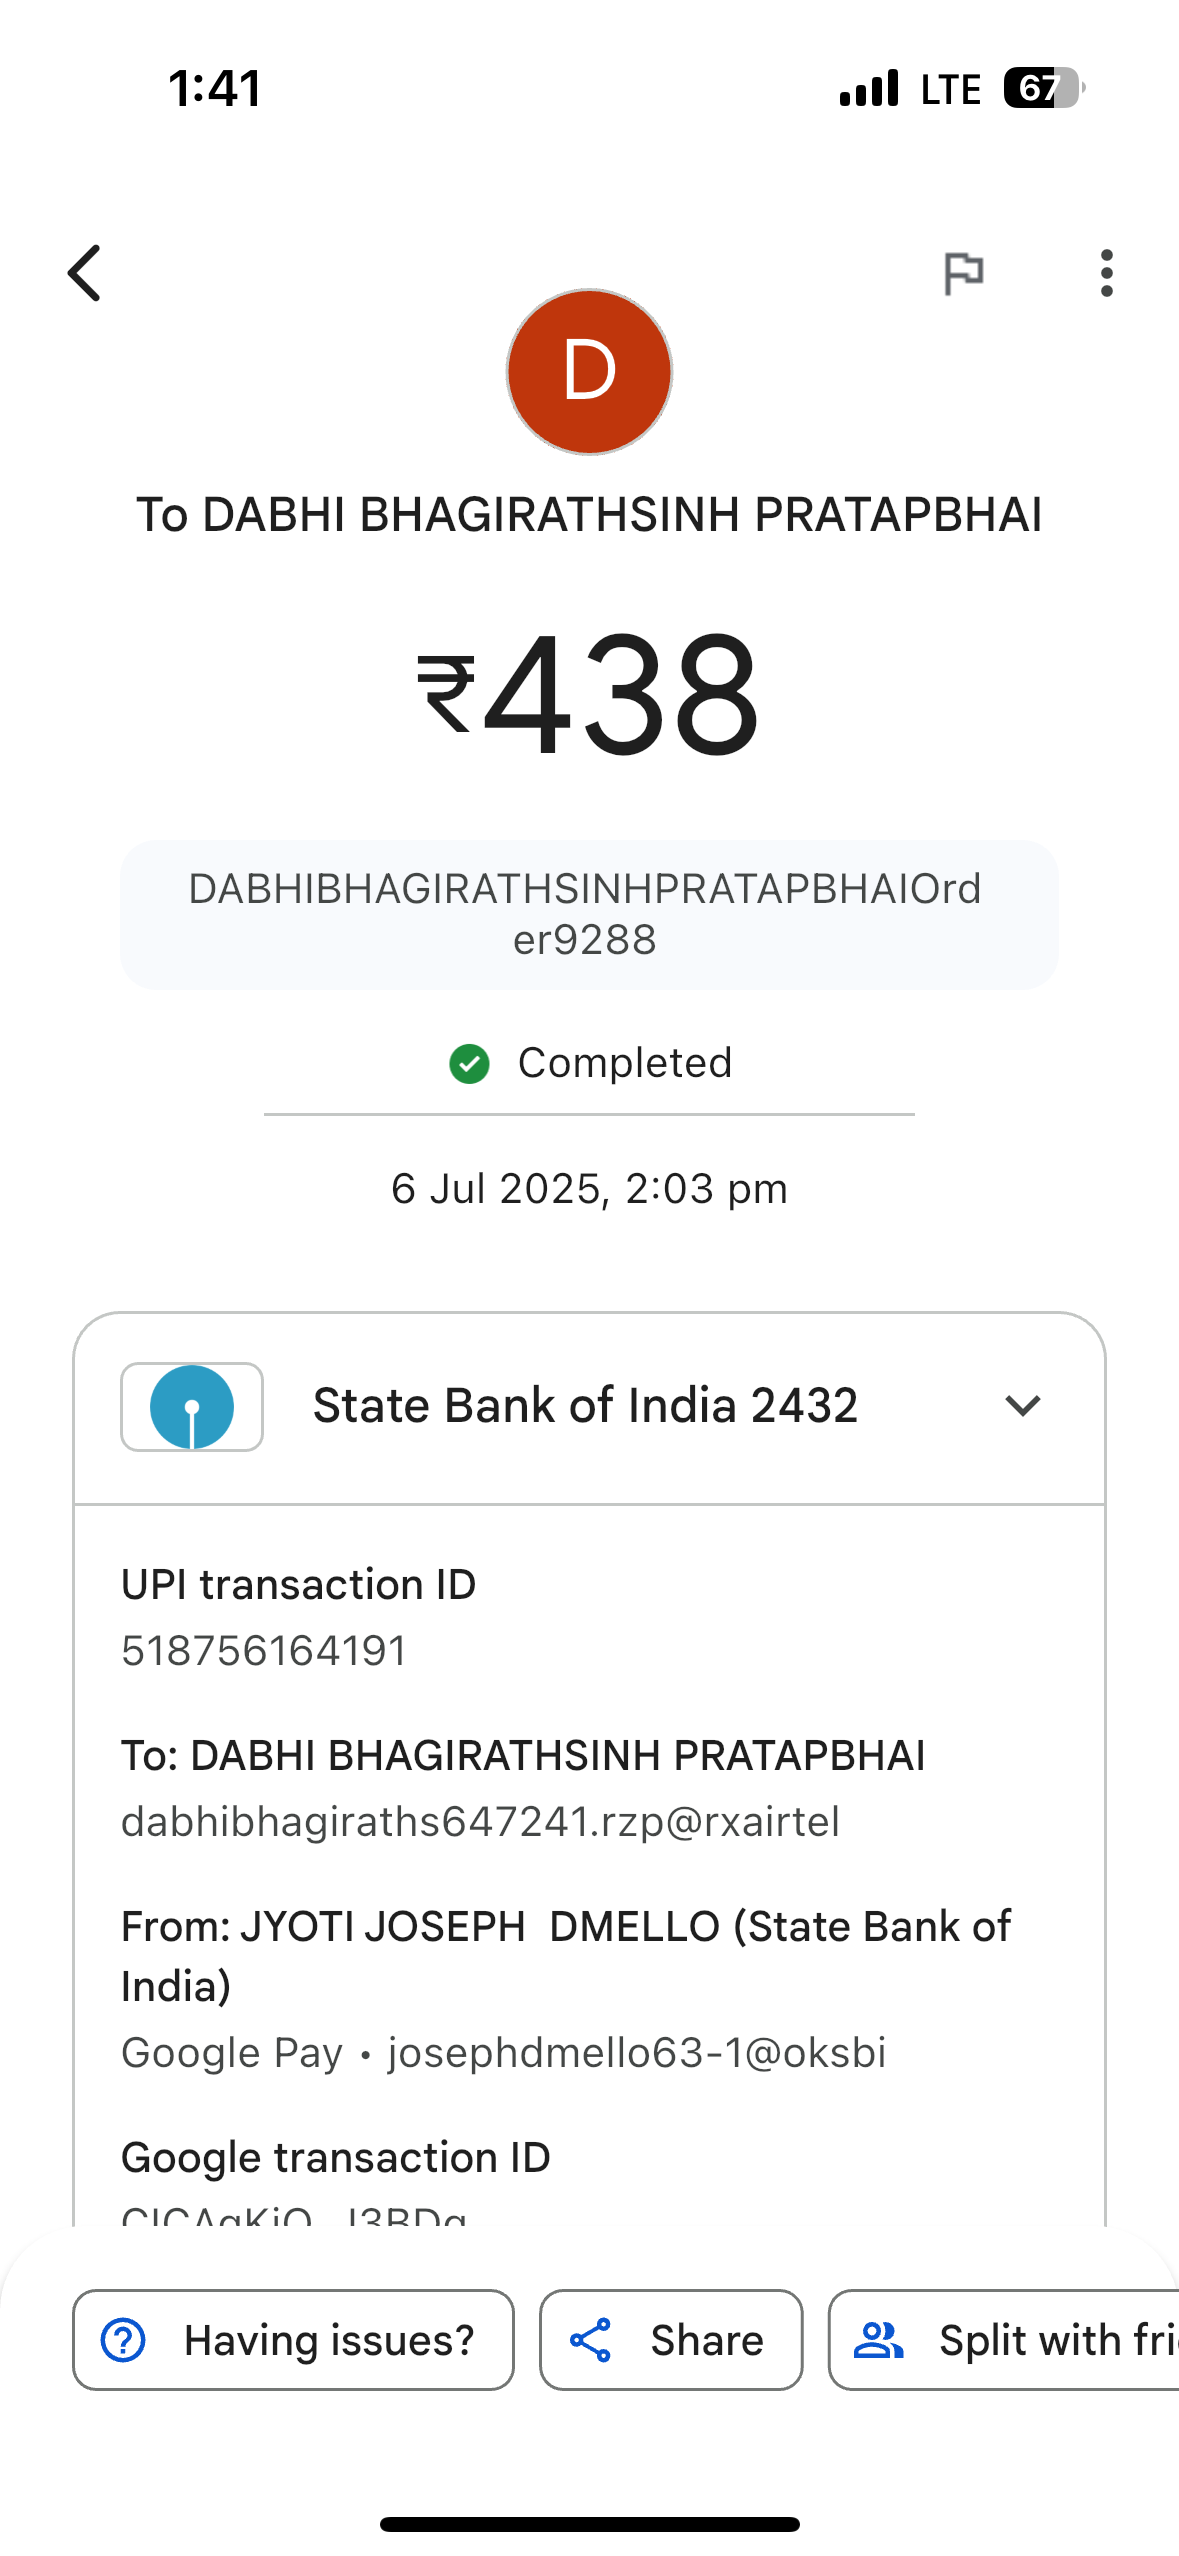The width and height of the screenshot is (1179, 2556).
Task: Tap the split with friends people icon
Action: [x=878, y=2340]
